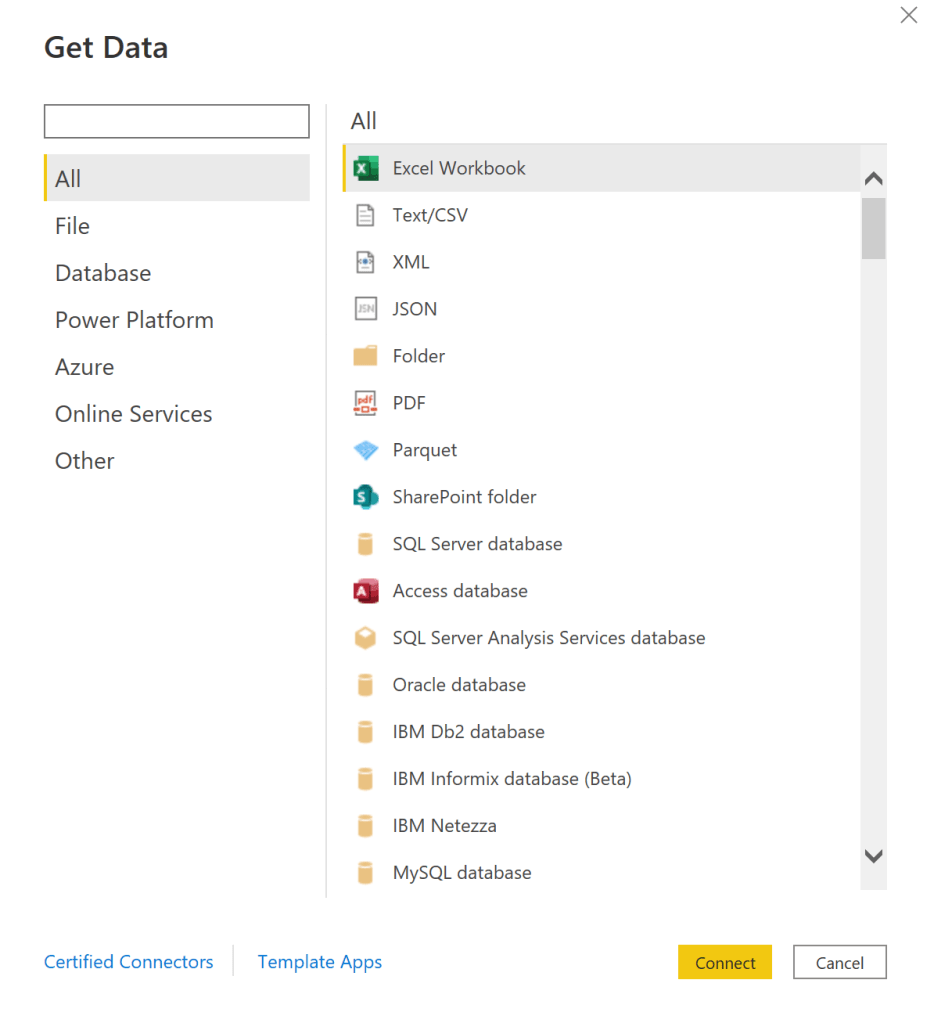Select the SharePoint folder icon
This screenshot has width=934, height=1023.
click(366, 497)
